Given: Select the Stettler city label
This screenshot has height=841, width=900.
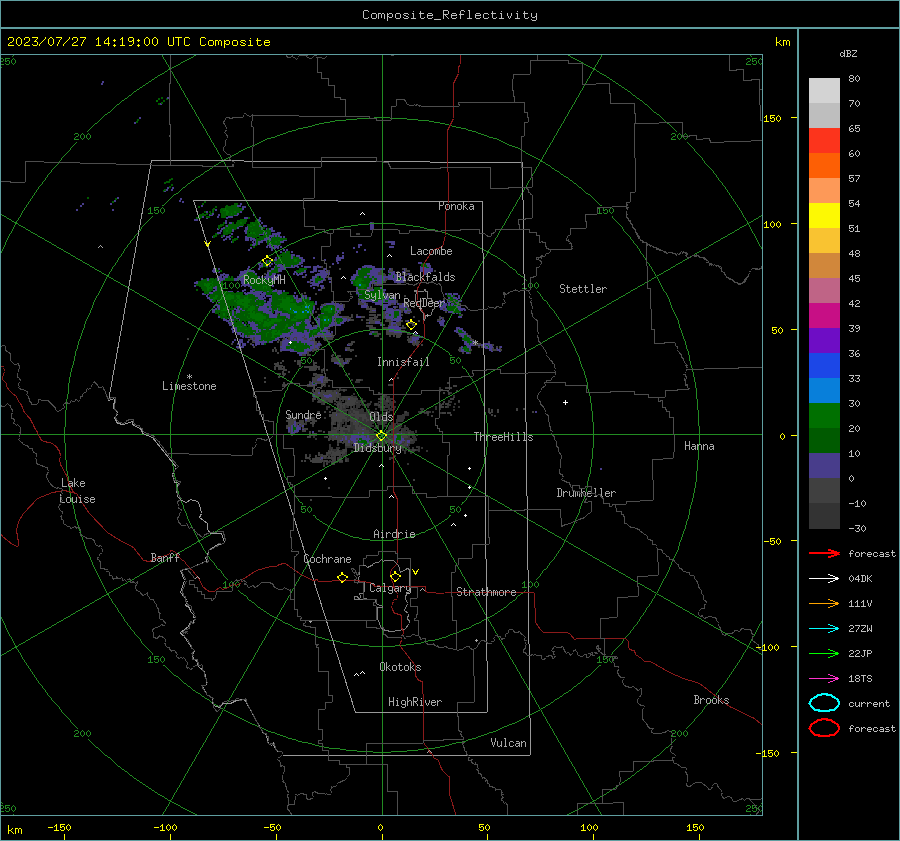Looking at the screenshot, I should point(583,289).
